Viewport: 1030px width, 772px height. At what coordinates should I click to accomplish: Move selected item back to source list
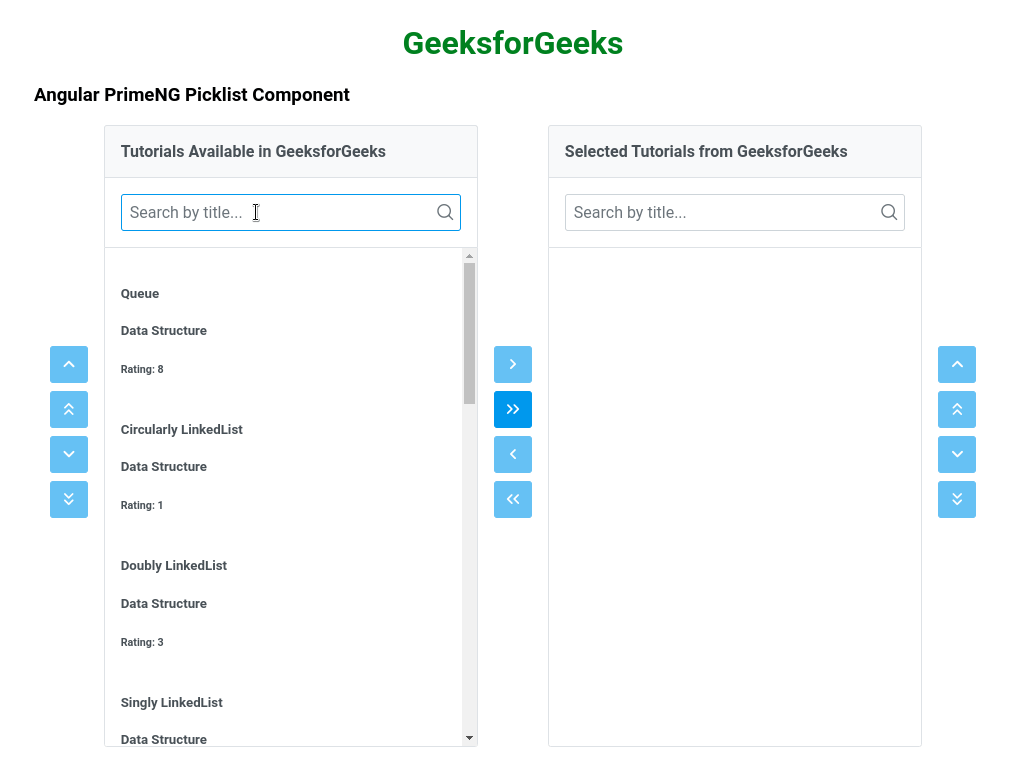click(513, 454)
